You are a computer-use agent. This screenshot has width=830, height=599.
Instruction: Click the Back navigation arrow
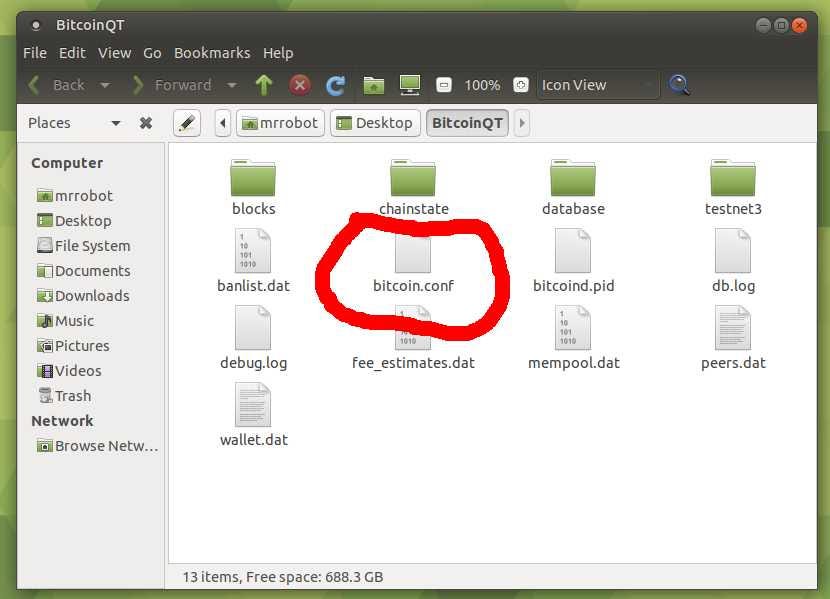pos(33,85)
